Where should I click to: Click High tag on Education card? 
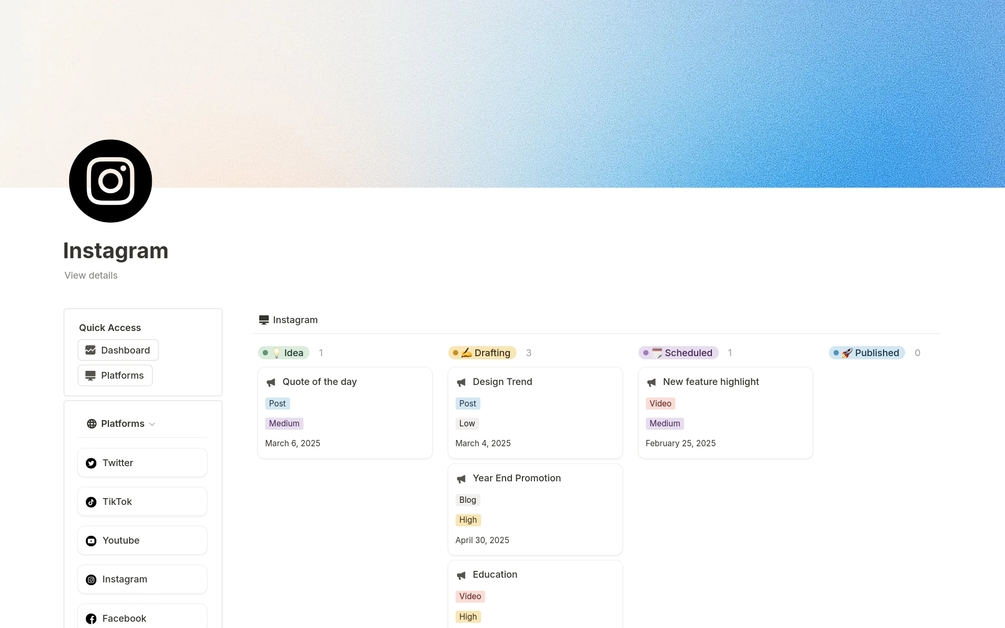pos(468,616)
